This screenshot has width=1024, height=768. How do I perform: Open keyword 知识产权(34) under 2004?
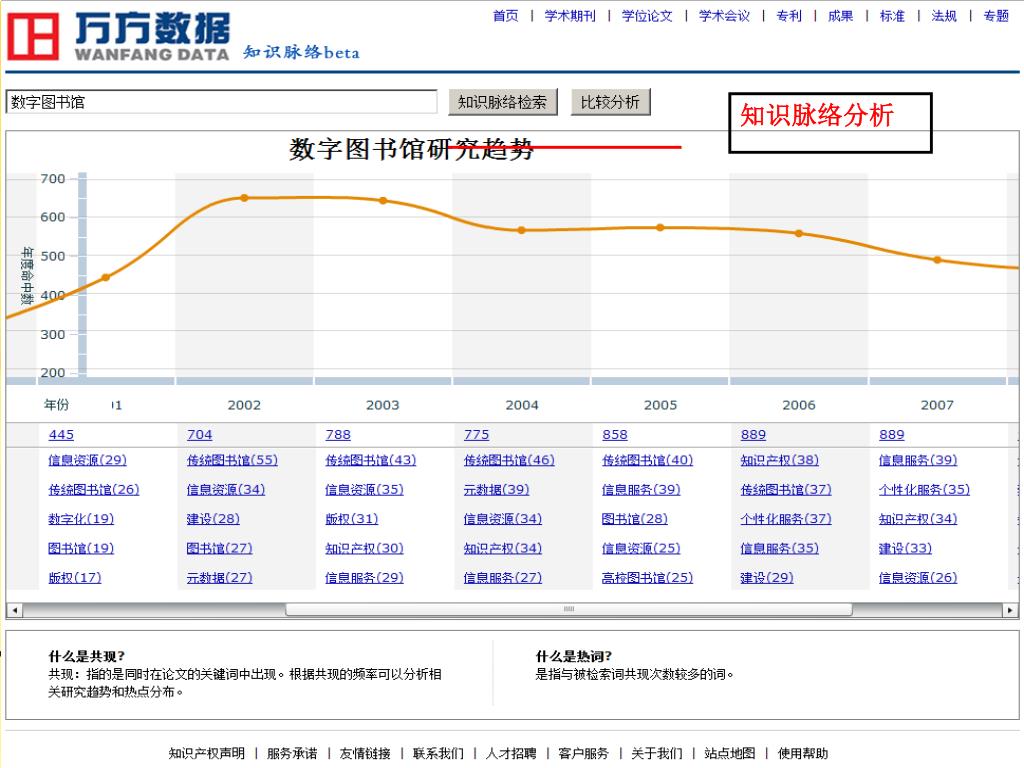click(503, 548)
